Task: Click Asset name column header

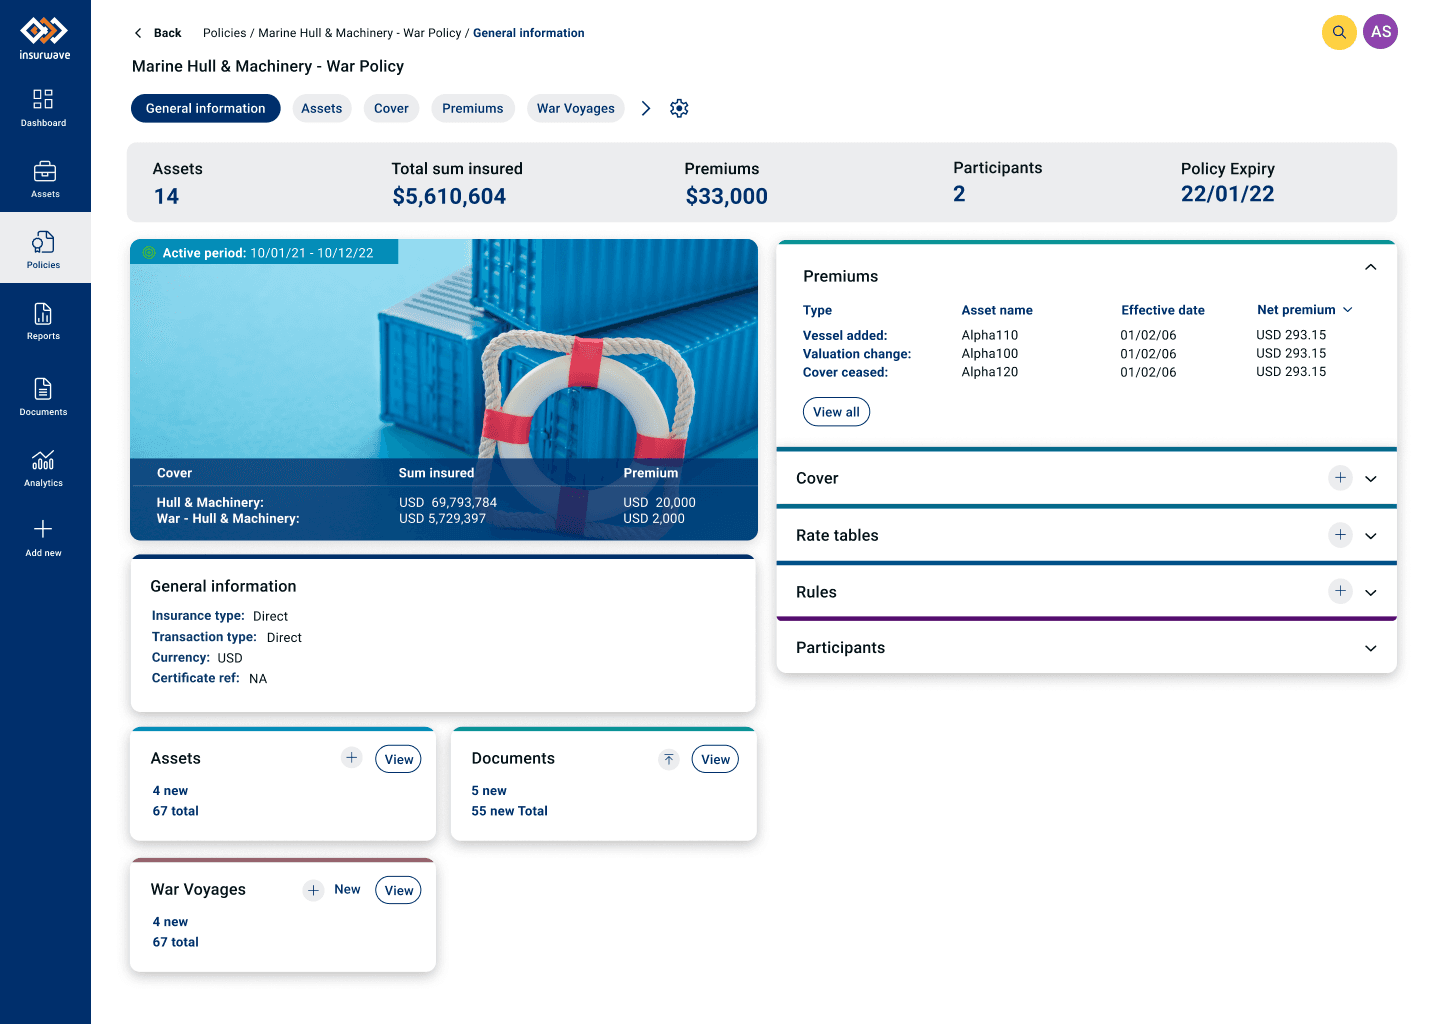Action: 997,310
